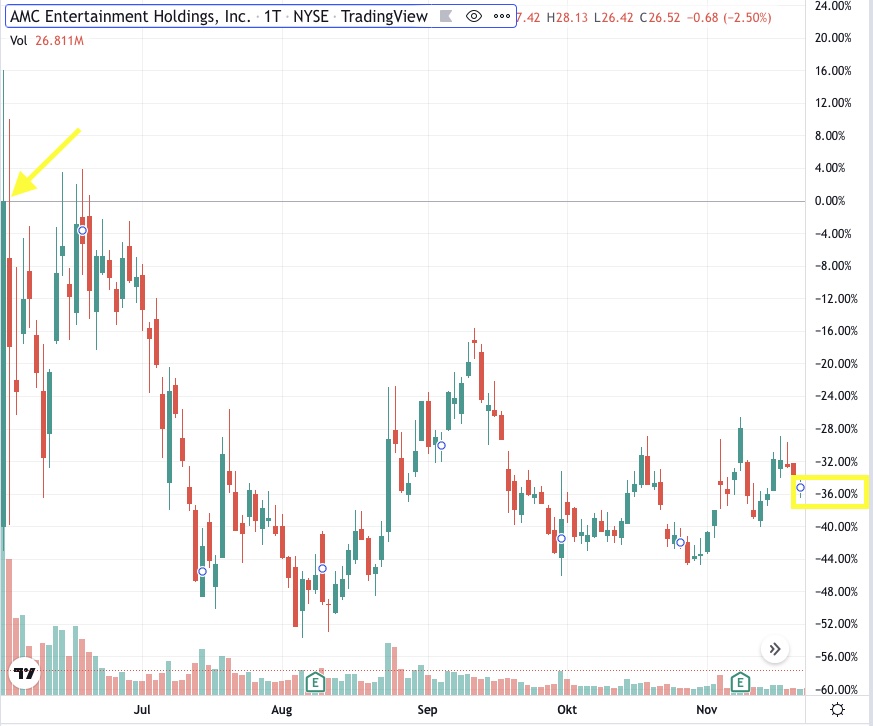Click the -36.00% price scale label
873x726 pixels.
[x=836, y=494]
